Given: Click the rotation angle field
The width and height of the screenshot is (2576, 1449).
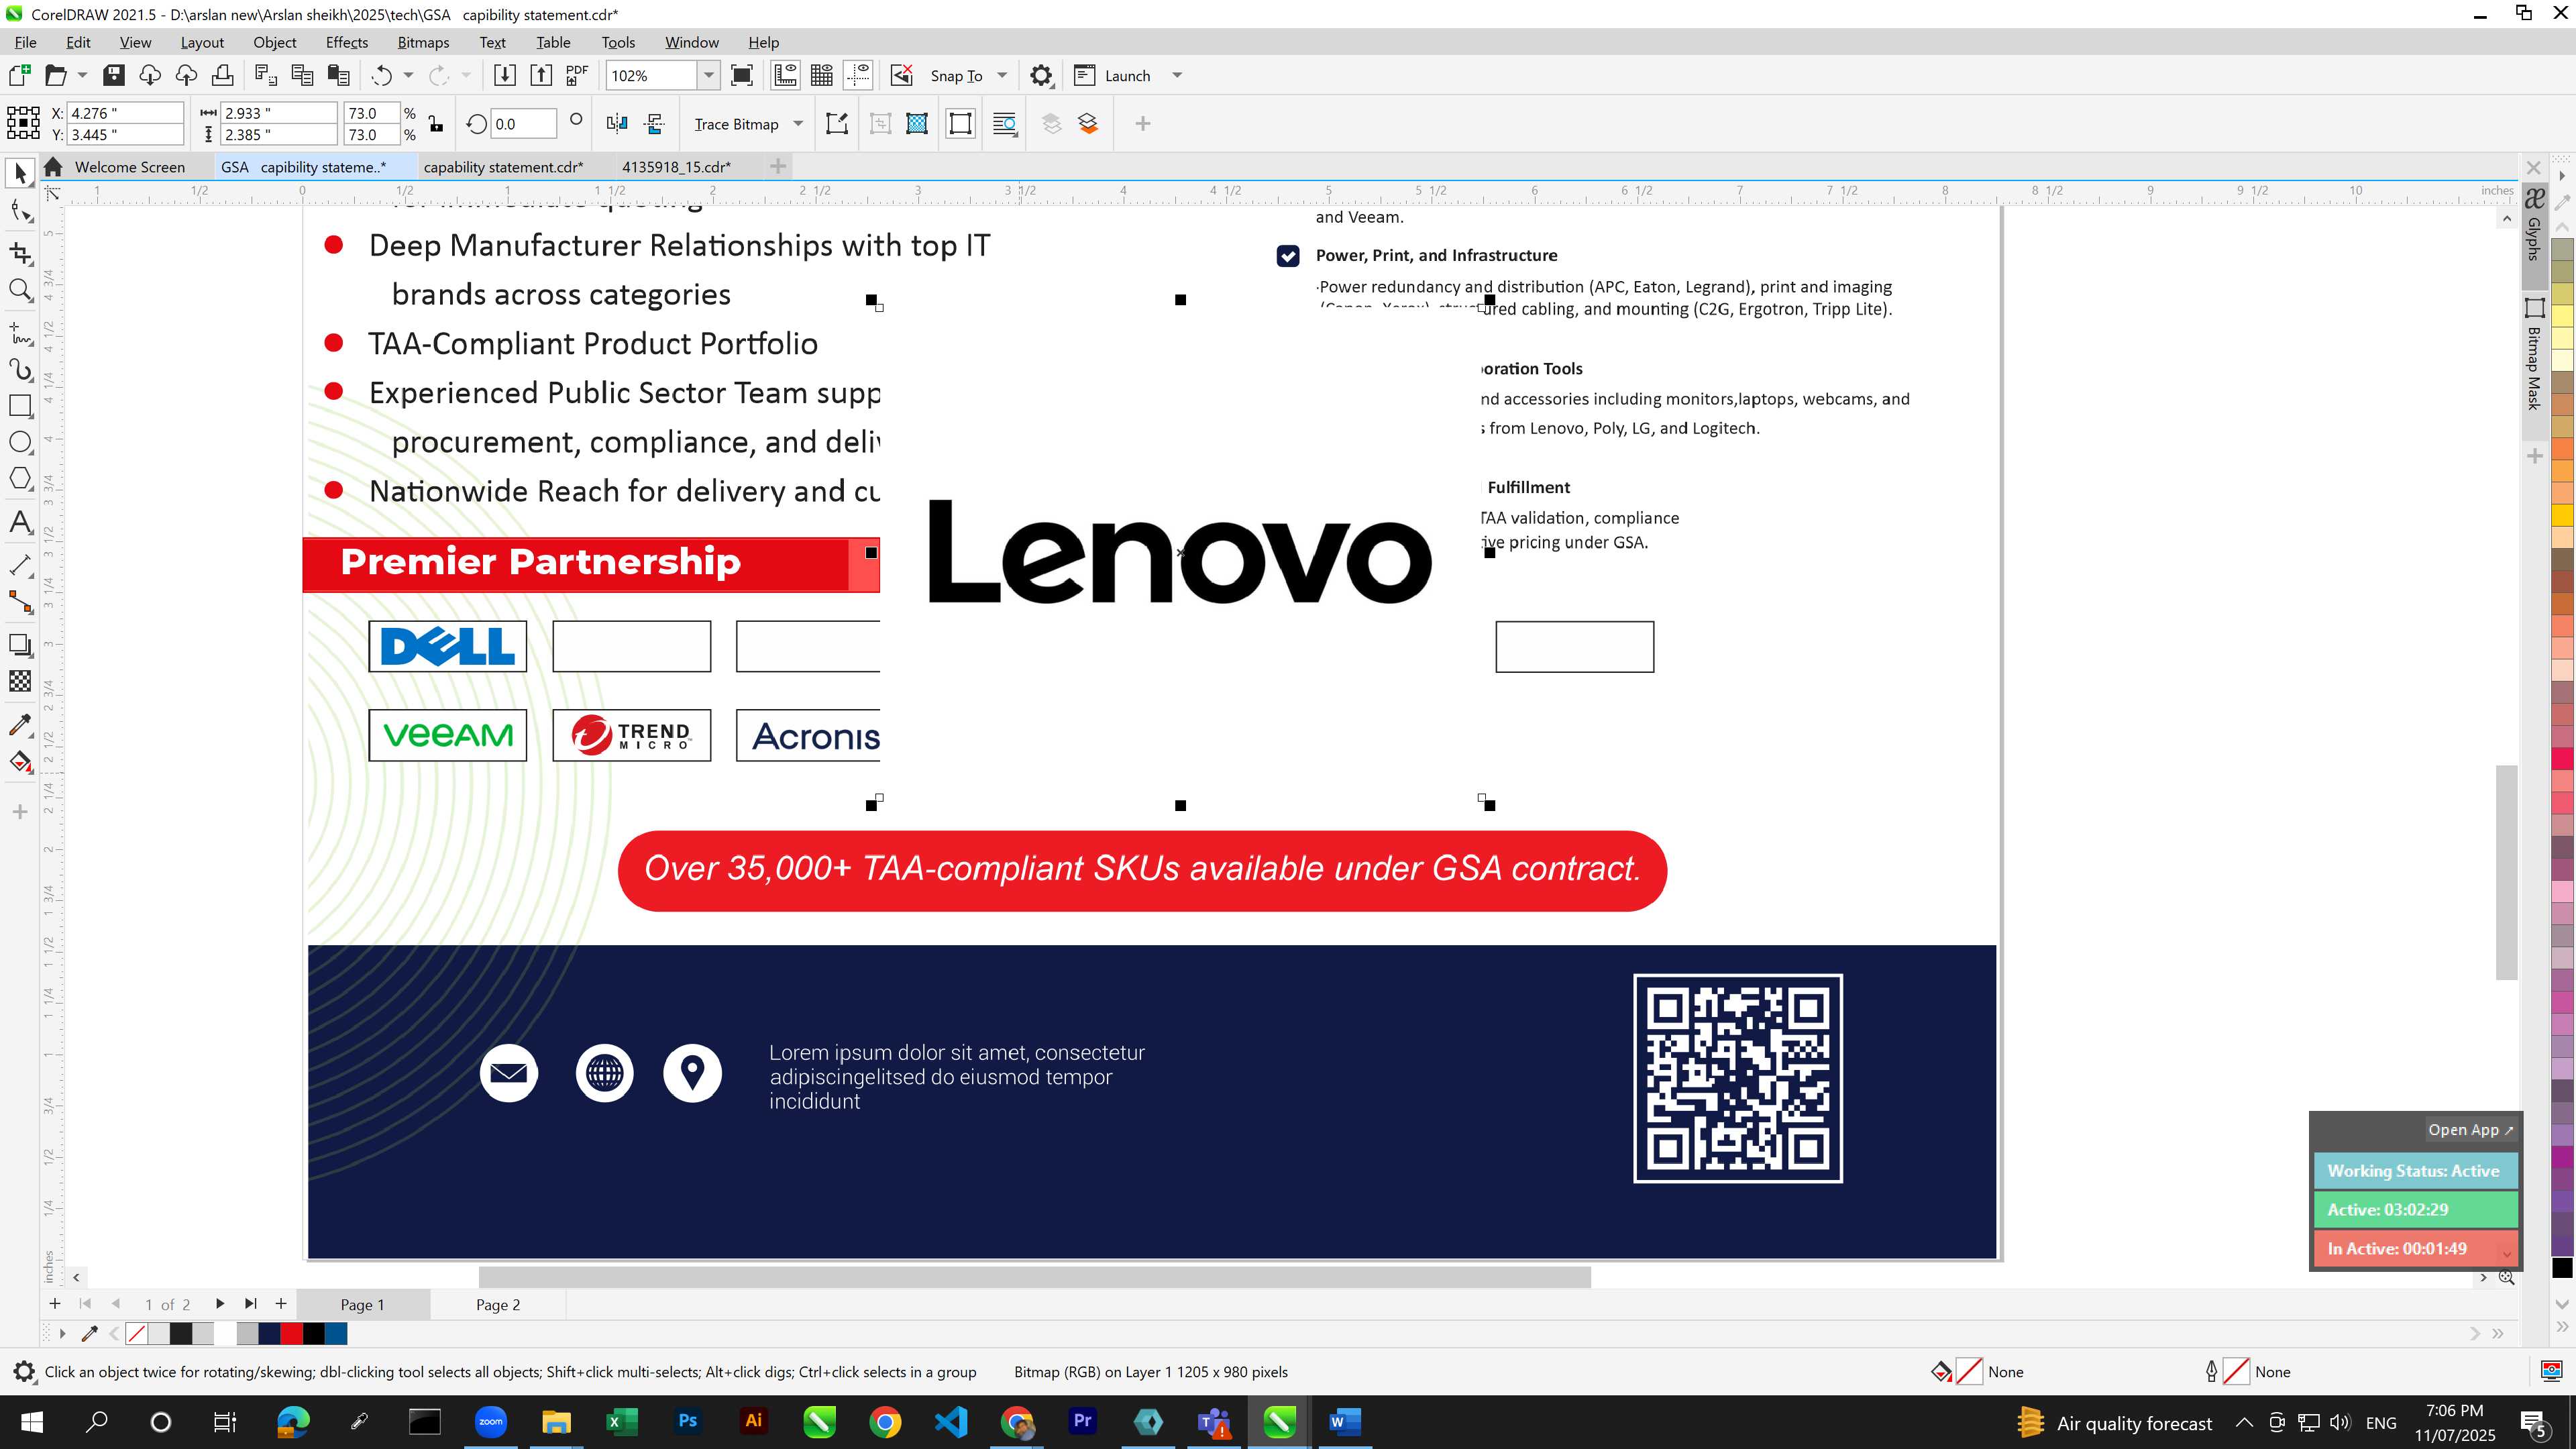Looking at the screenshot, I should [523, 124].
